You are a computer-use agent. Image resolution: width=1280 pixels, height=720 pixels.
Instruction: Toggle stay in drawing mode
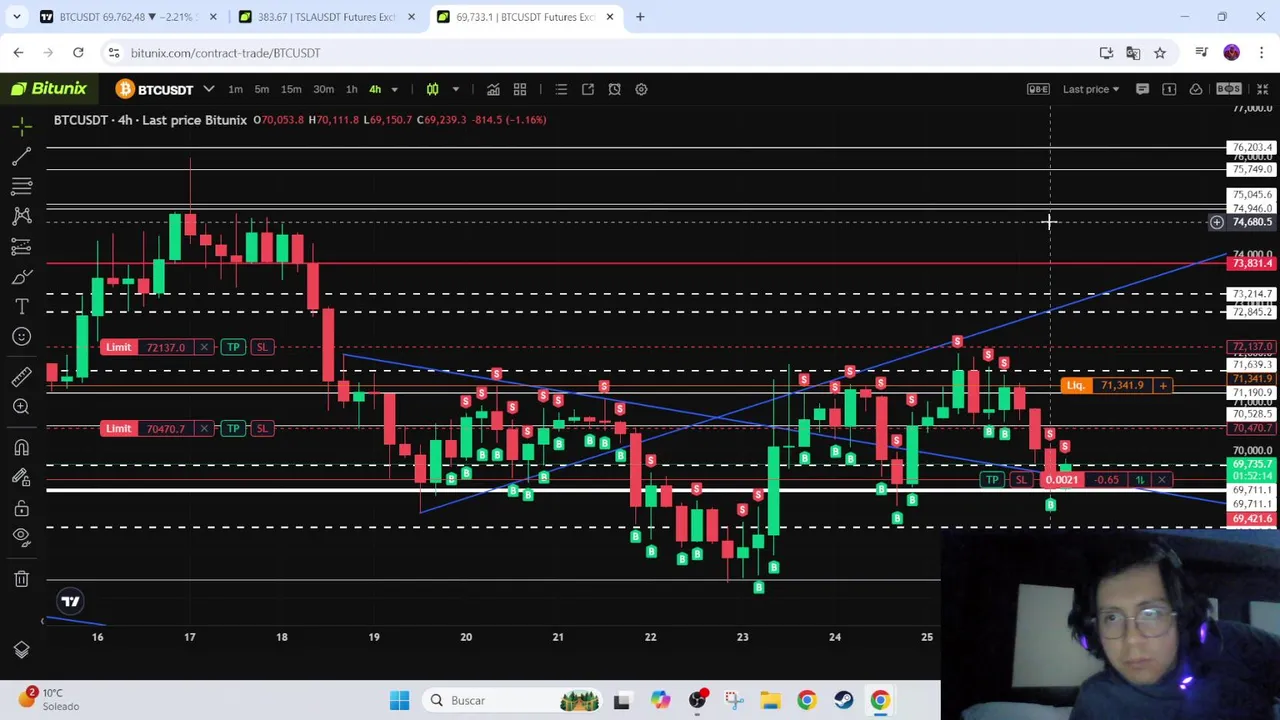pyautogui.click(x=22, y=477)
